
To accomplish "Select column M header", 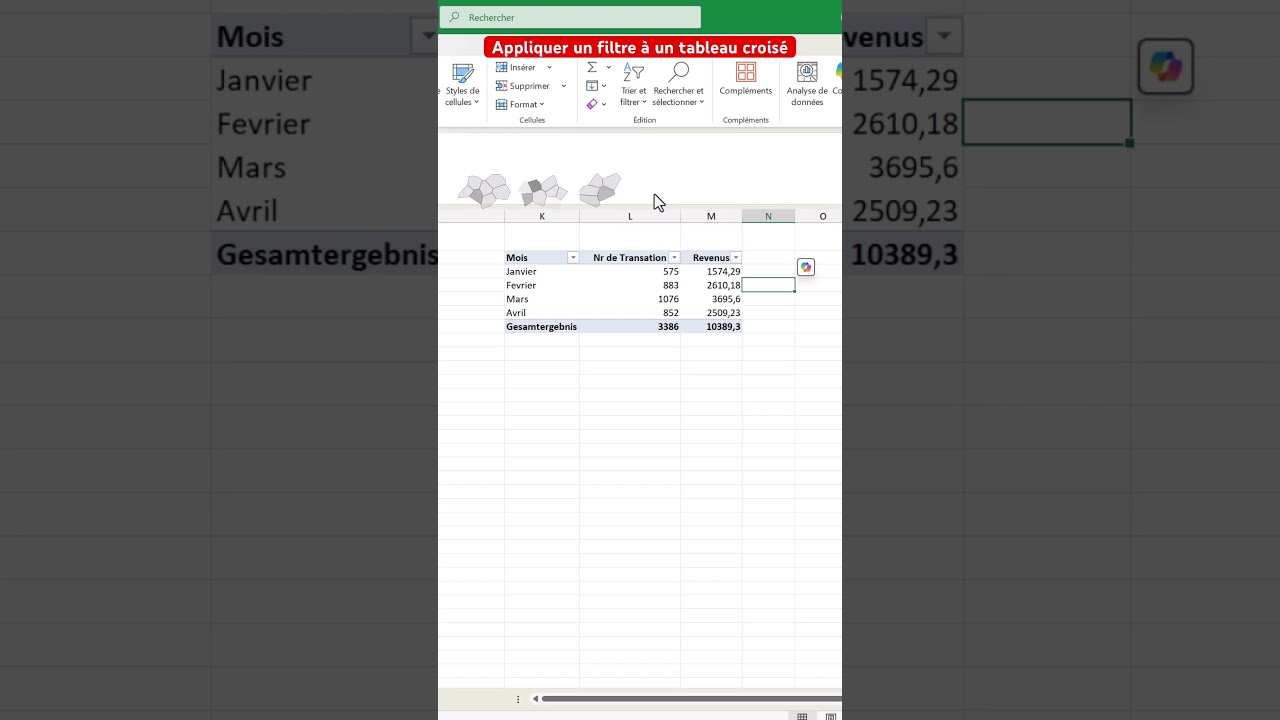I will point(711,216).
